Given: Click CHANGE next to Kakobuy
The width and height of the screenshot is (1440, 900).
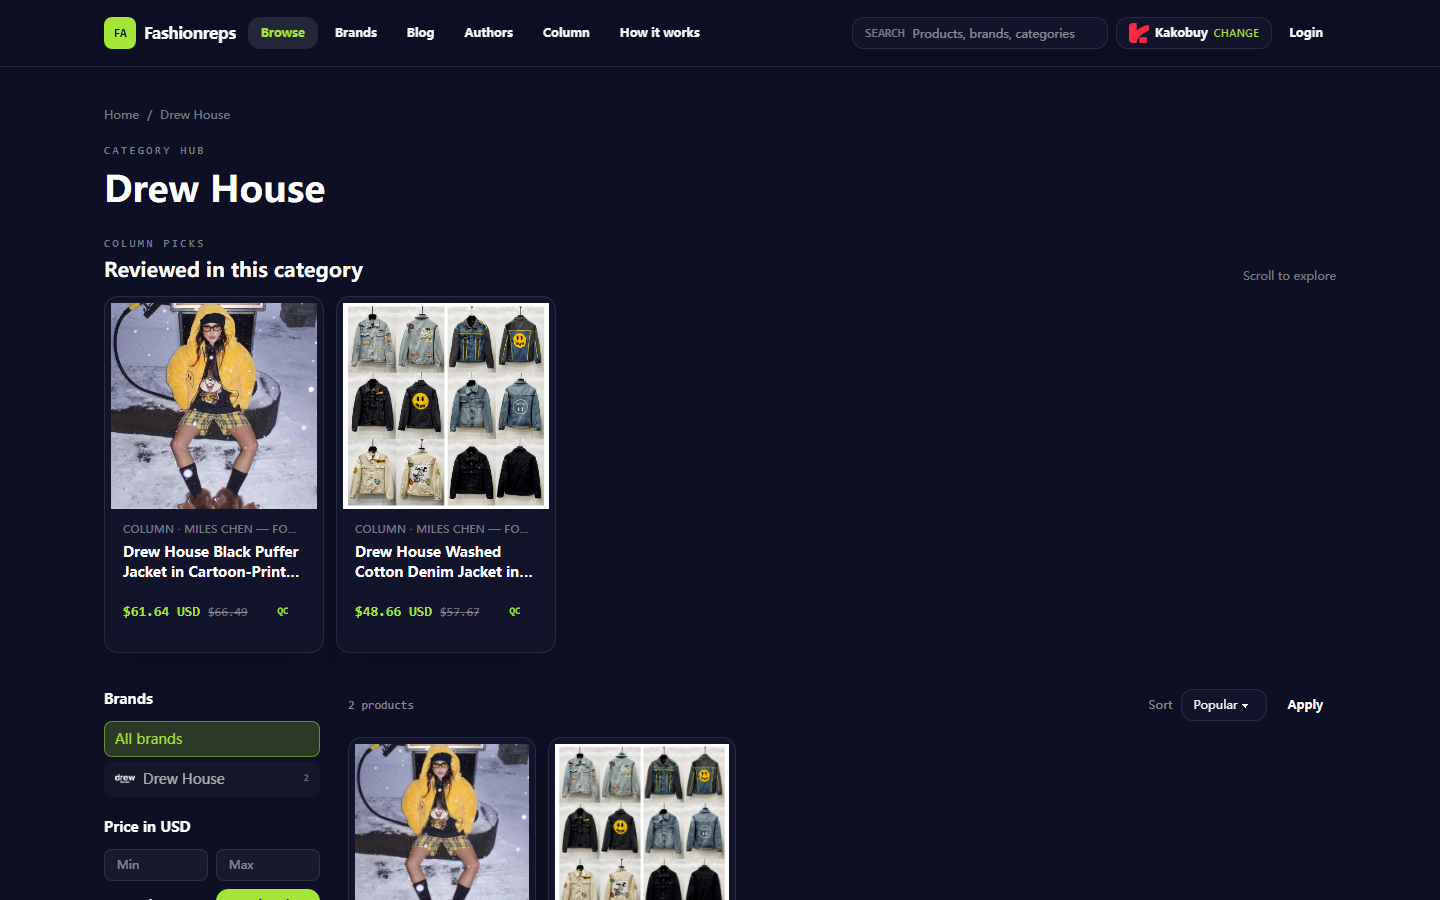Looking at the screenshot, I should [x=1236, y=34].
